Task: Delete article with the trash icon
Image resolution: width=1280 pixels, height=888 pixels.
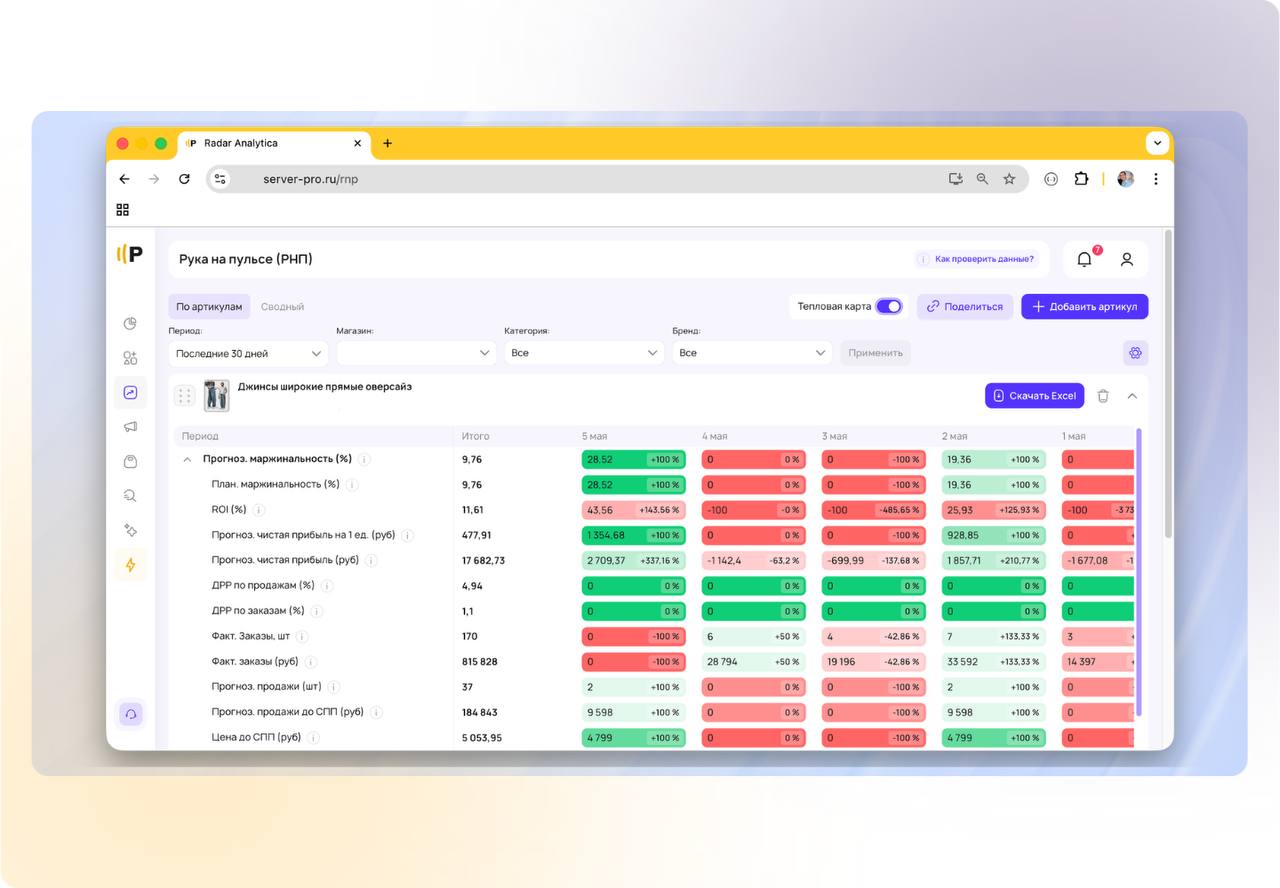Action: tap(1103, 396)
